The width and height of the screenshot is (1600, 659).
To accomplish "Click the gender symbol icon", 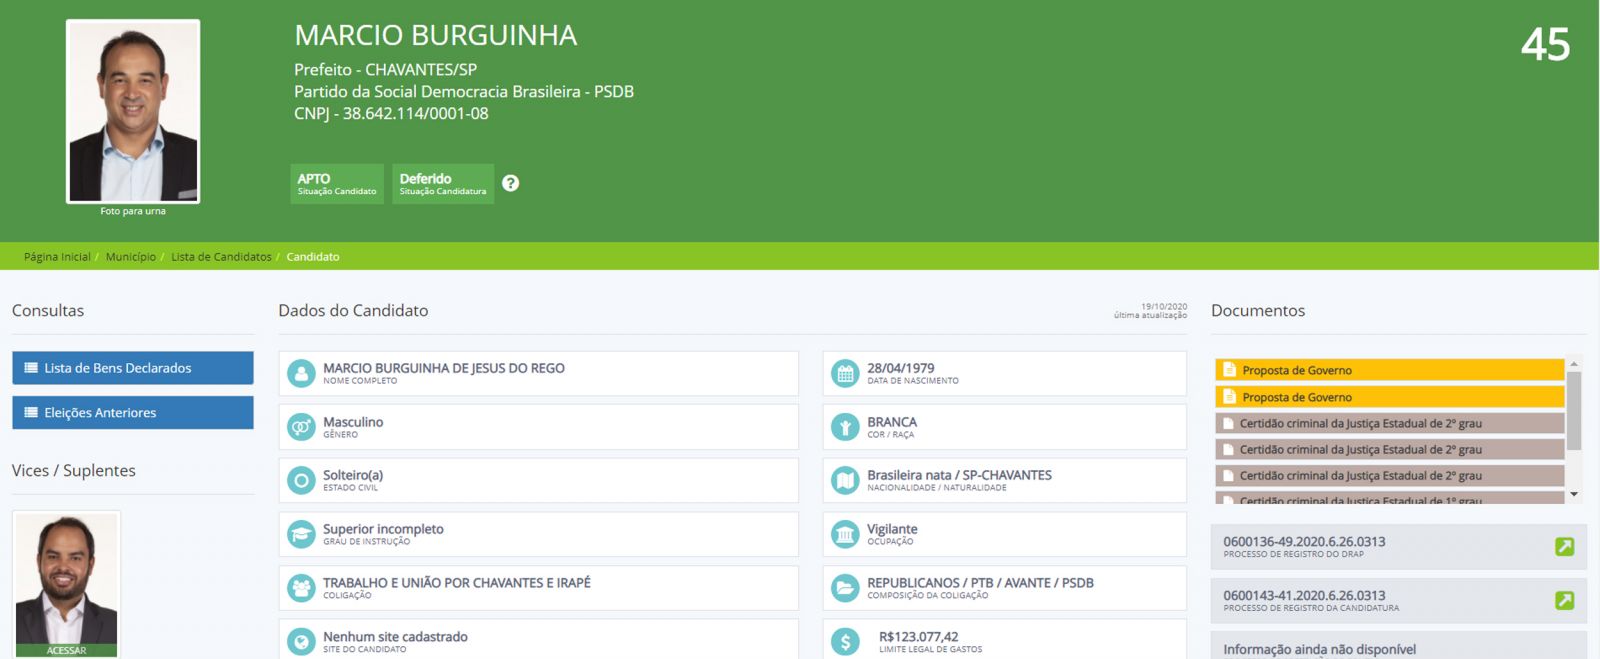I will click(x=301, y=427).
